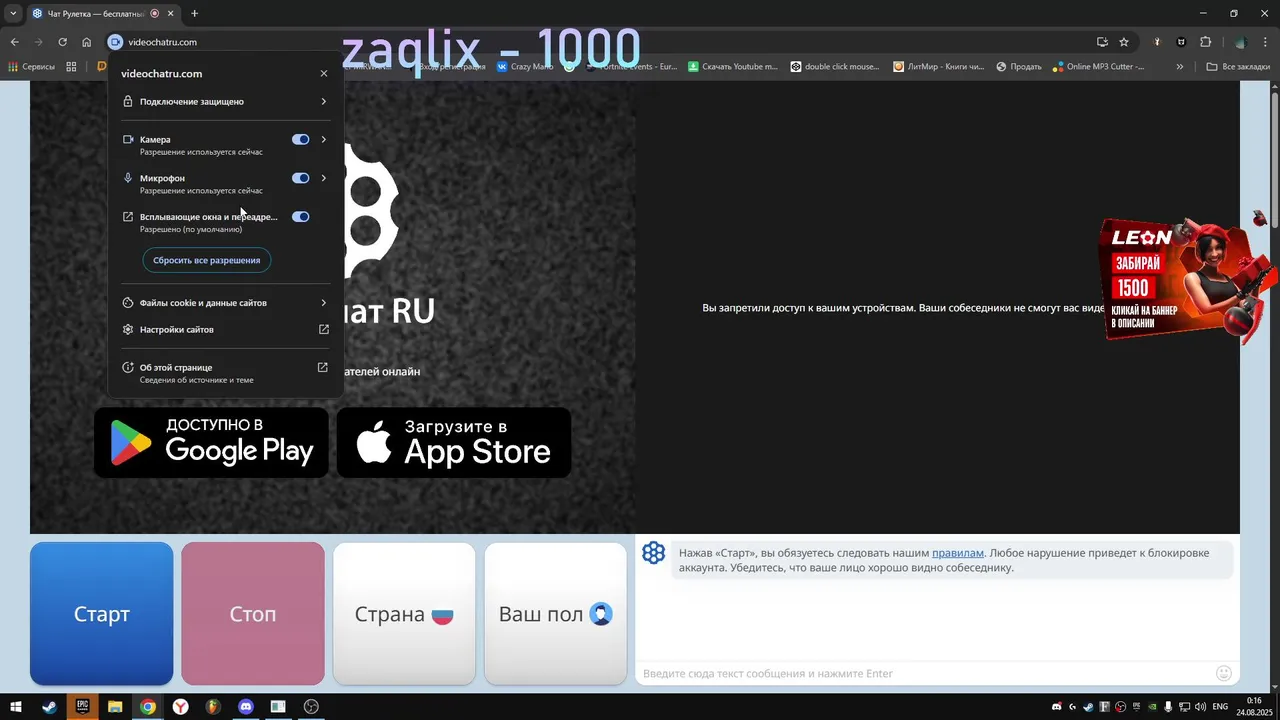
Task: Click Сбросить все разрешения button
Action: tap(207, 260)
